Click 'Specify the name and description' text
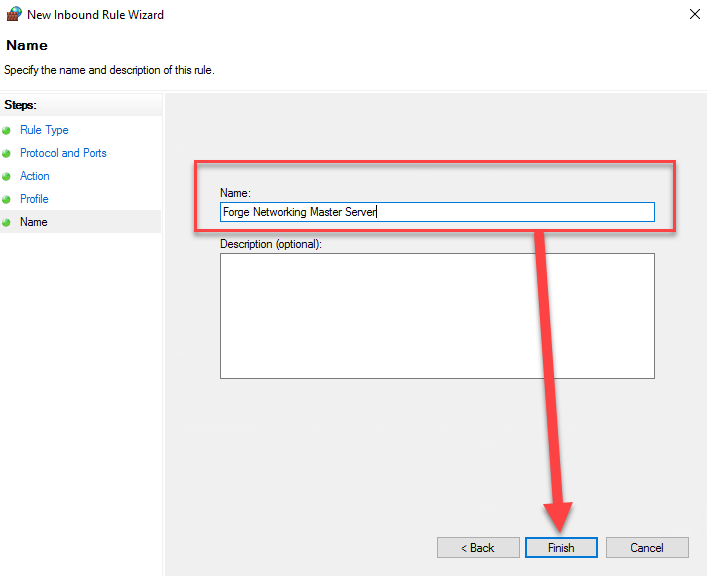Screen dimensions: 707x576 (x=109, y=70)
